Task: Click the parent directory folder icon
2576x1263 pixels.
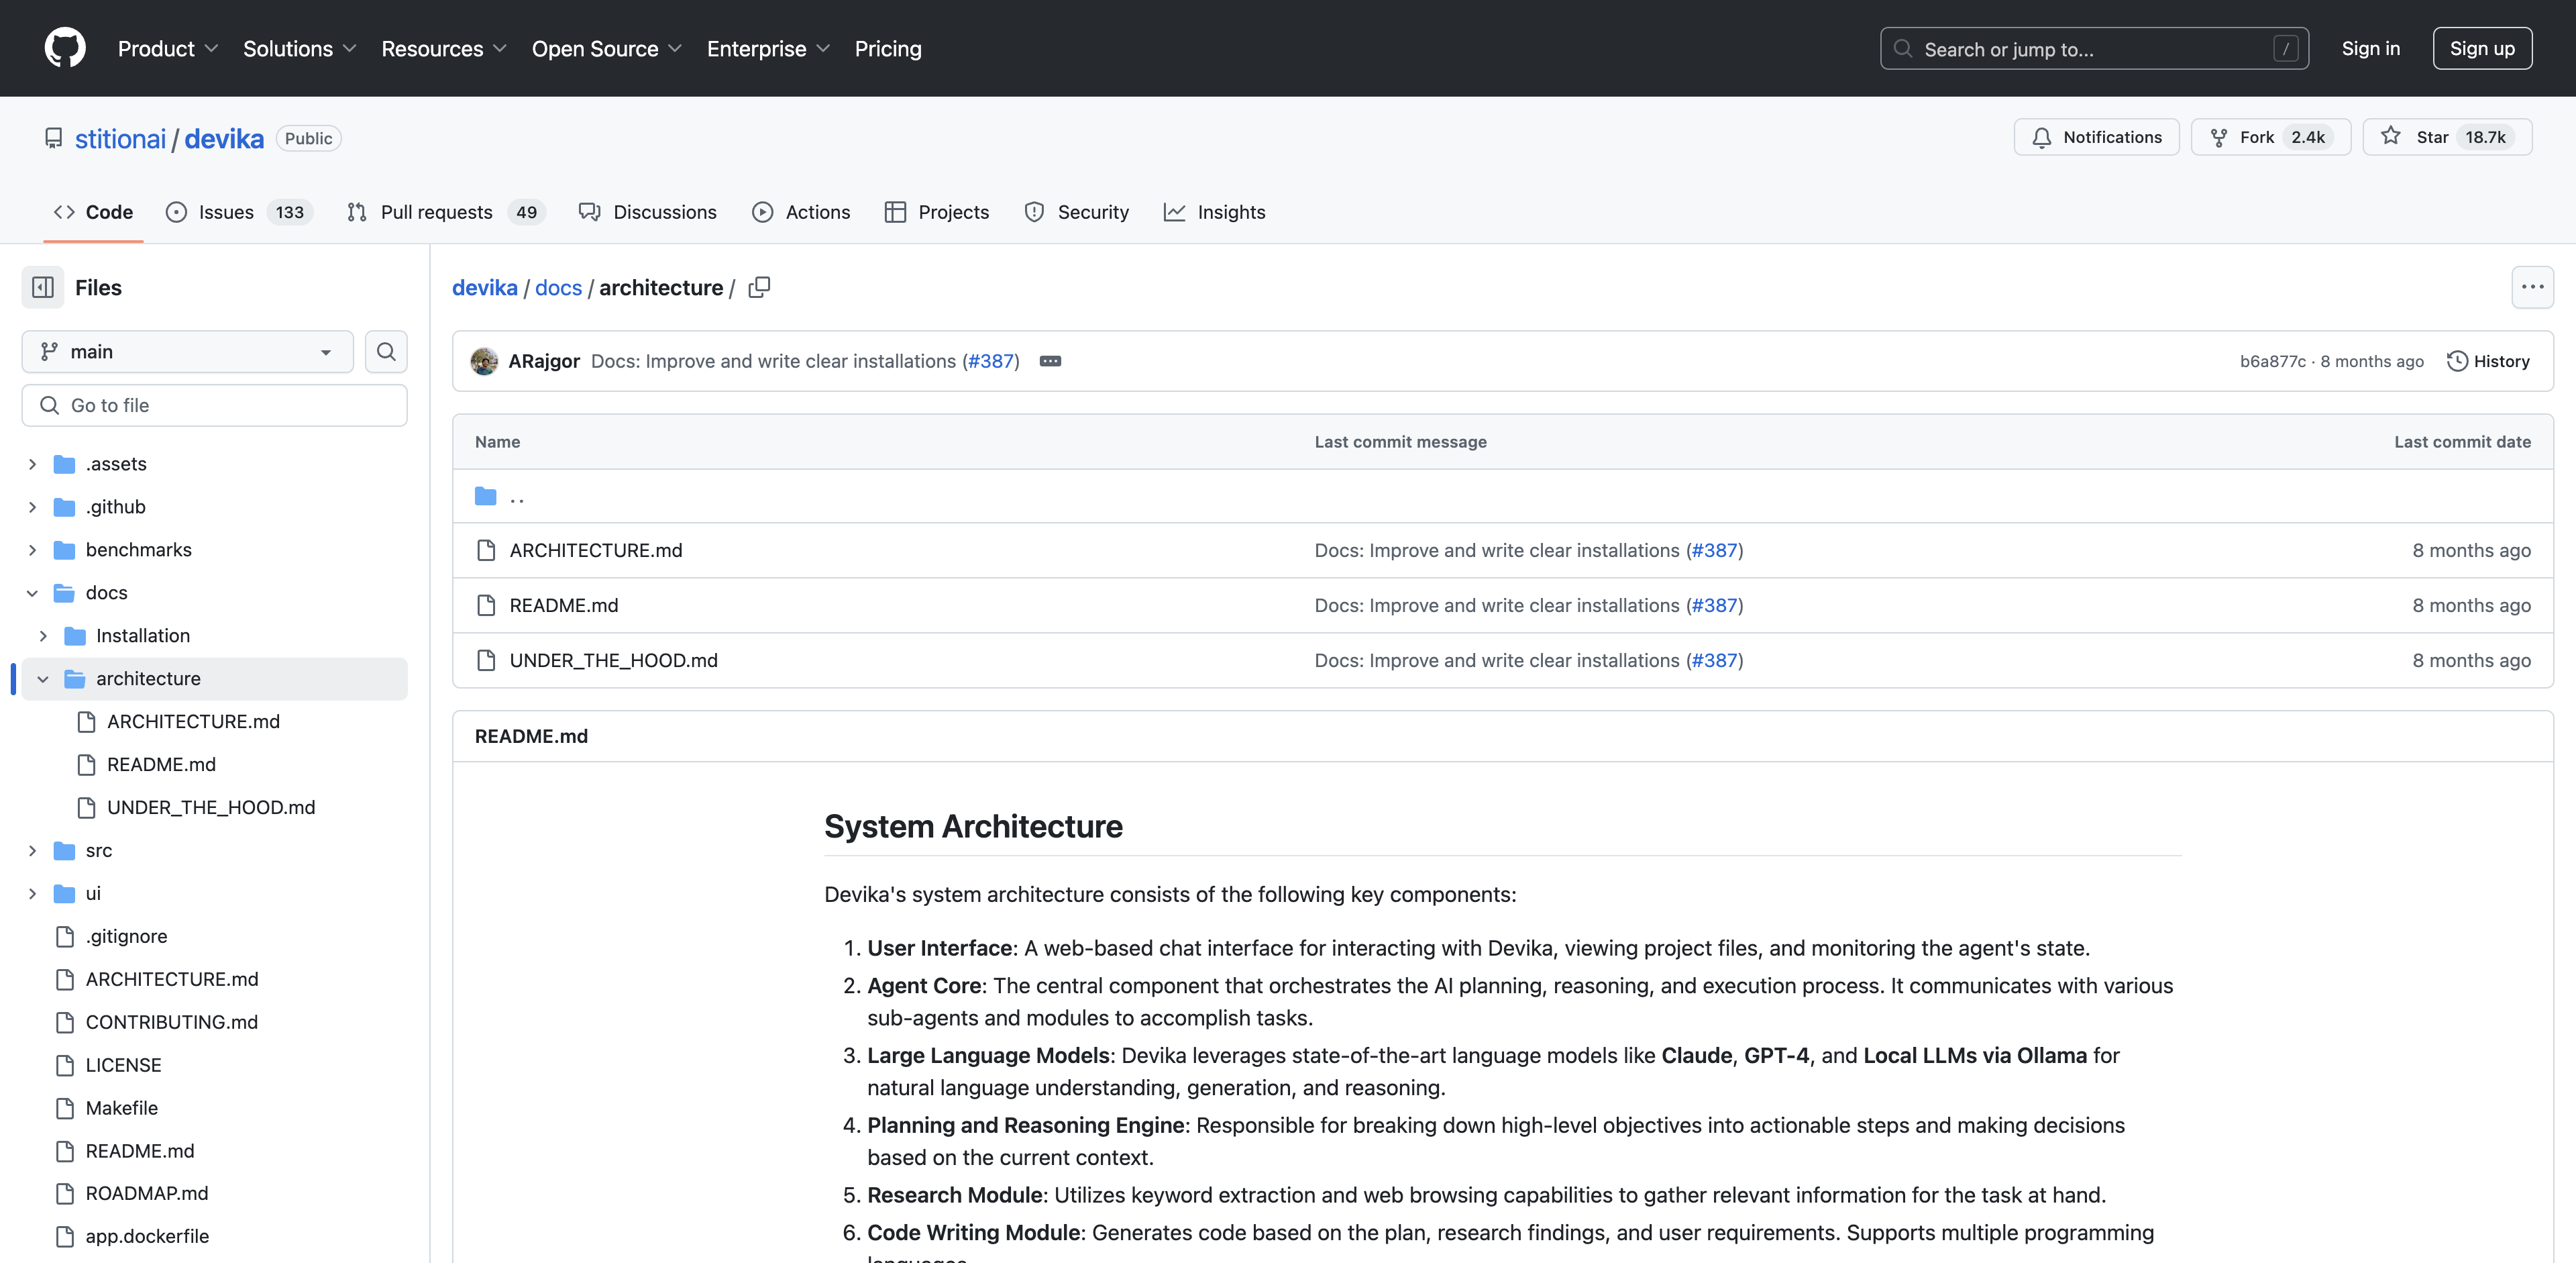Action: coord(486,496)
